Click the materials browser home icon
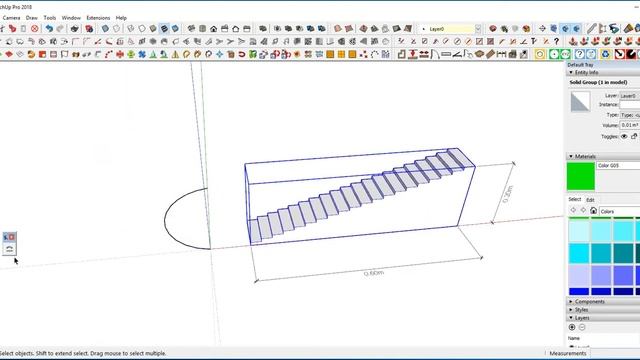 593,211
